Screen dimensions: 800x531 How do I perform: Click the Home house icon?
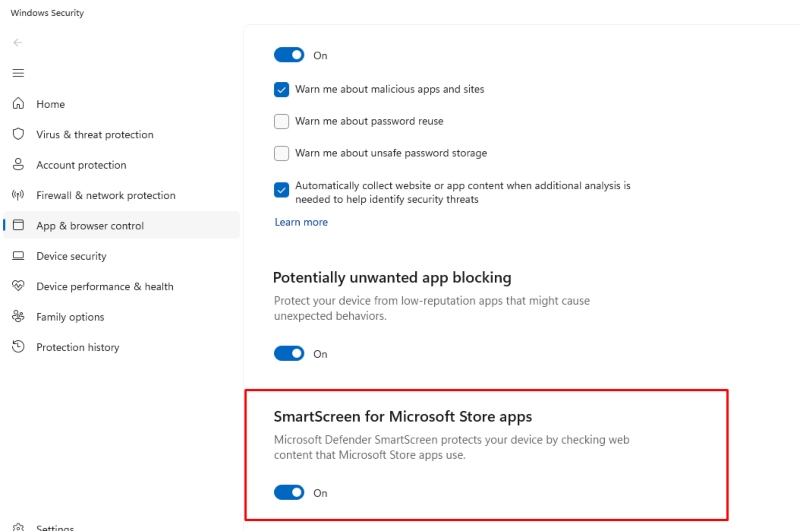tap(18, 104)
